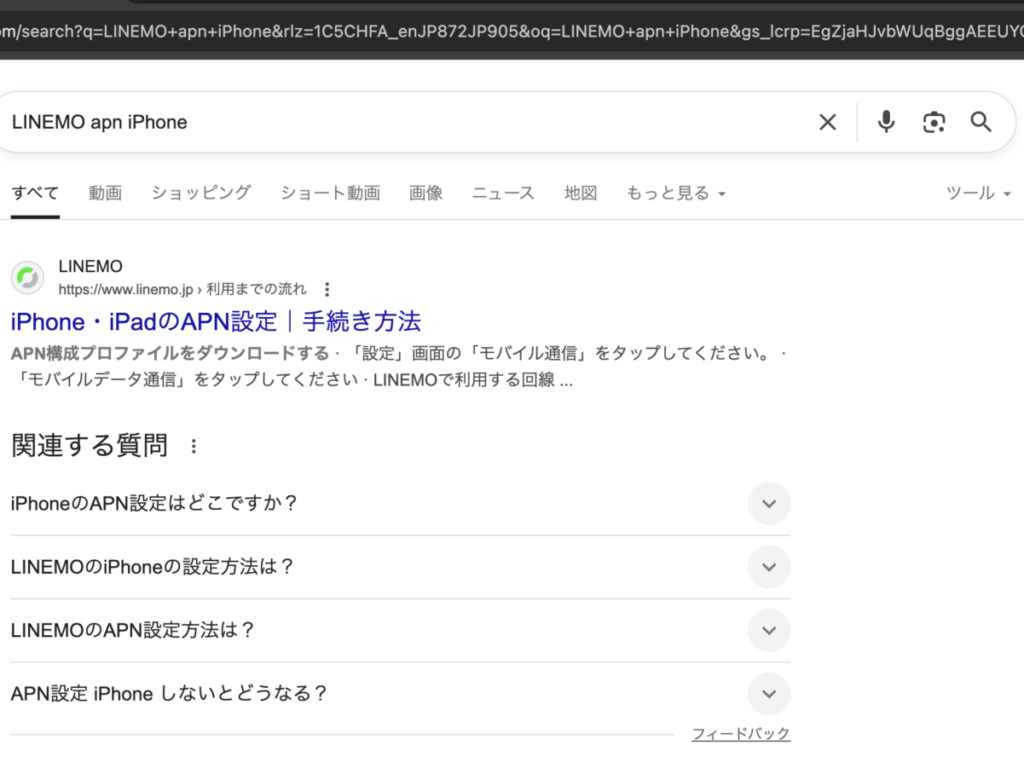
Task: Clear the search box with the X icon
Action: coord(827,122)
